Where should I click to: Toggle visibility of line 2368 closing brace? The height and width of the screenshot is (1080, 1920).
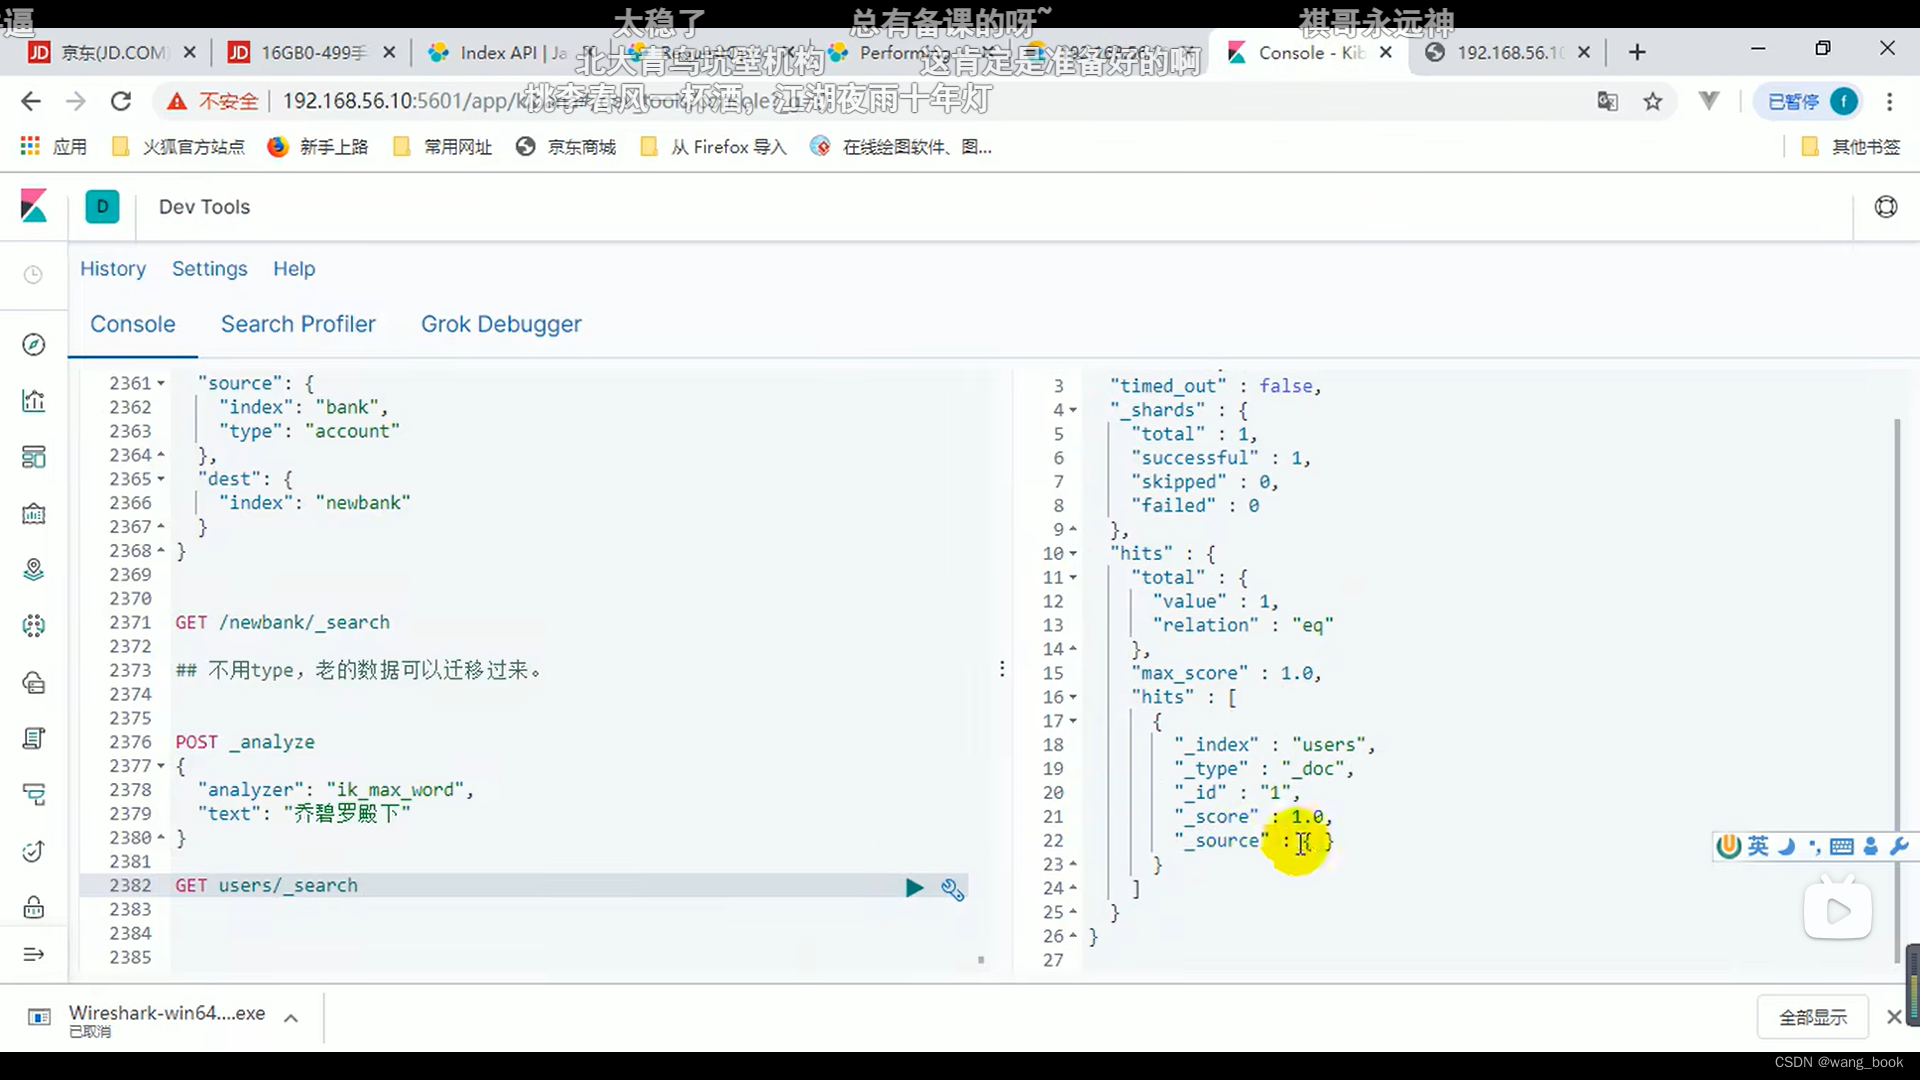tap(161, 550)
